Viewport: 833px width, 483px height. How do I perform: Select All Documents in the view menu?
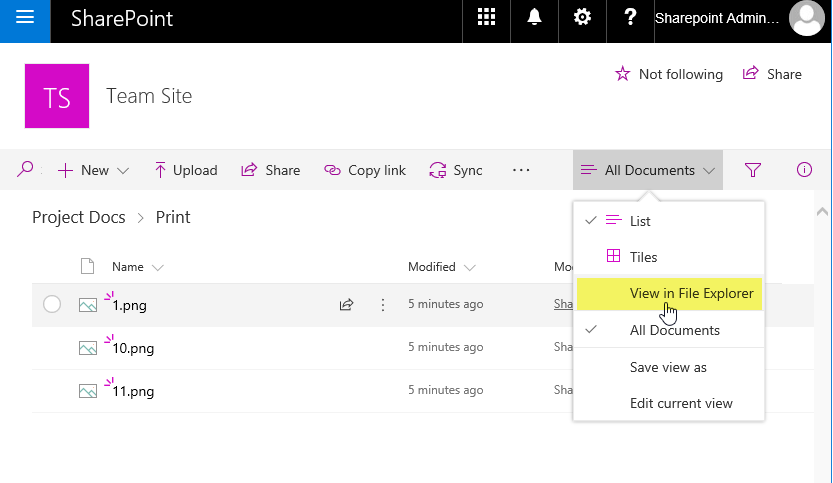669,331
